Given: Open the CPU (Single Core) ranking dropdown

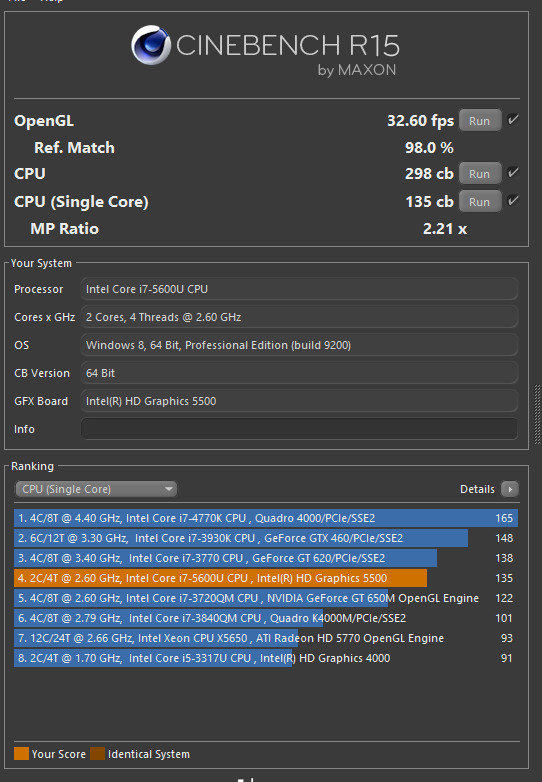Looking at the screenshot, I should (x=96, y=489).
